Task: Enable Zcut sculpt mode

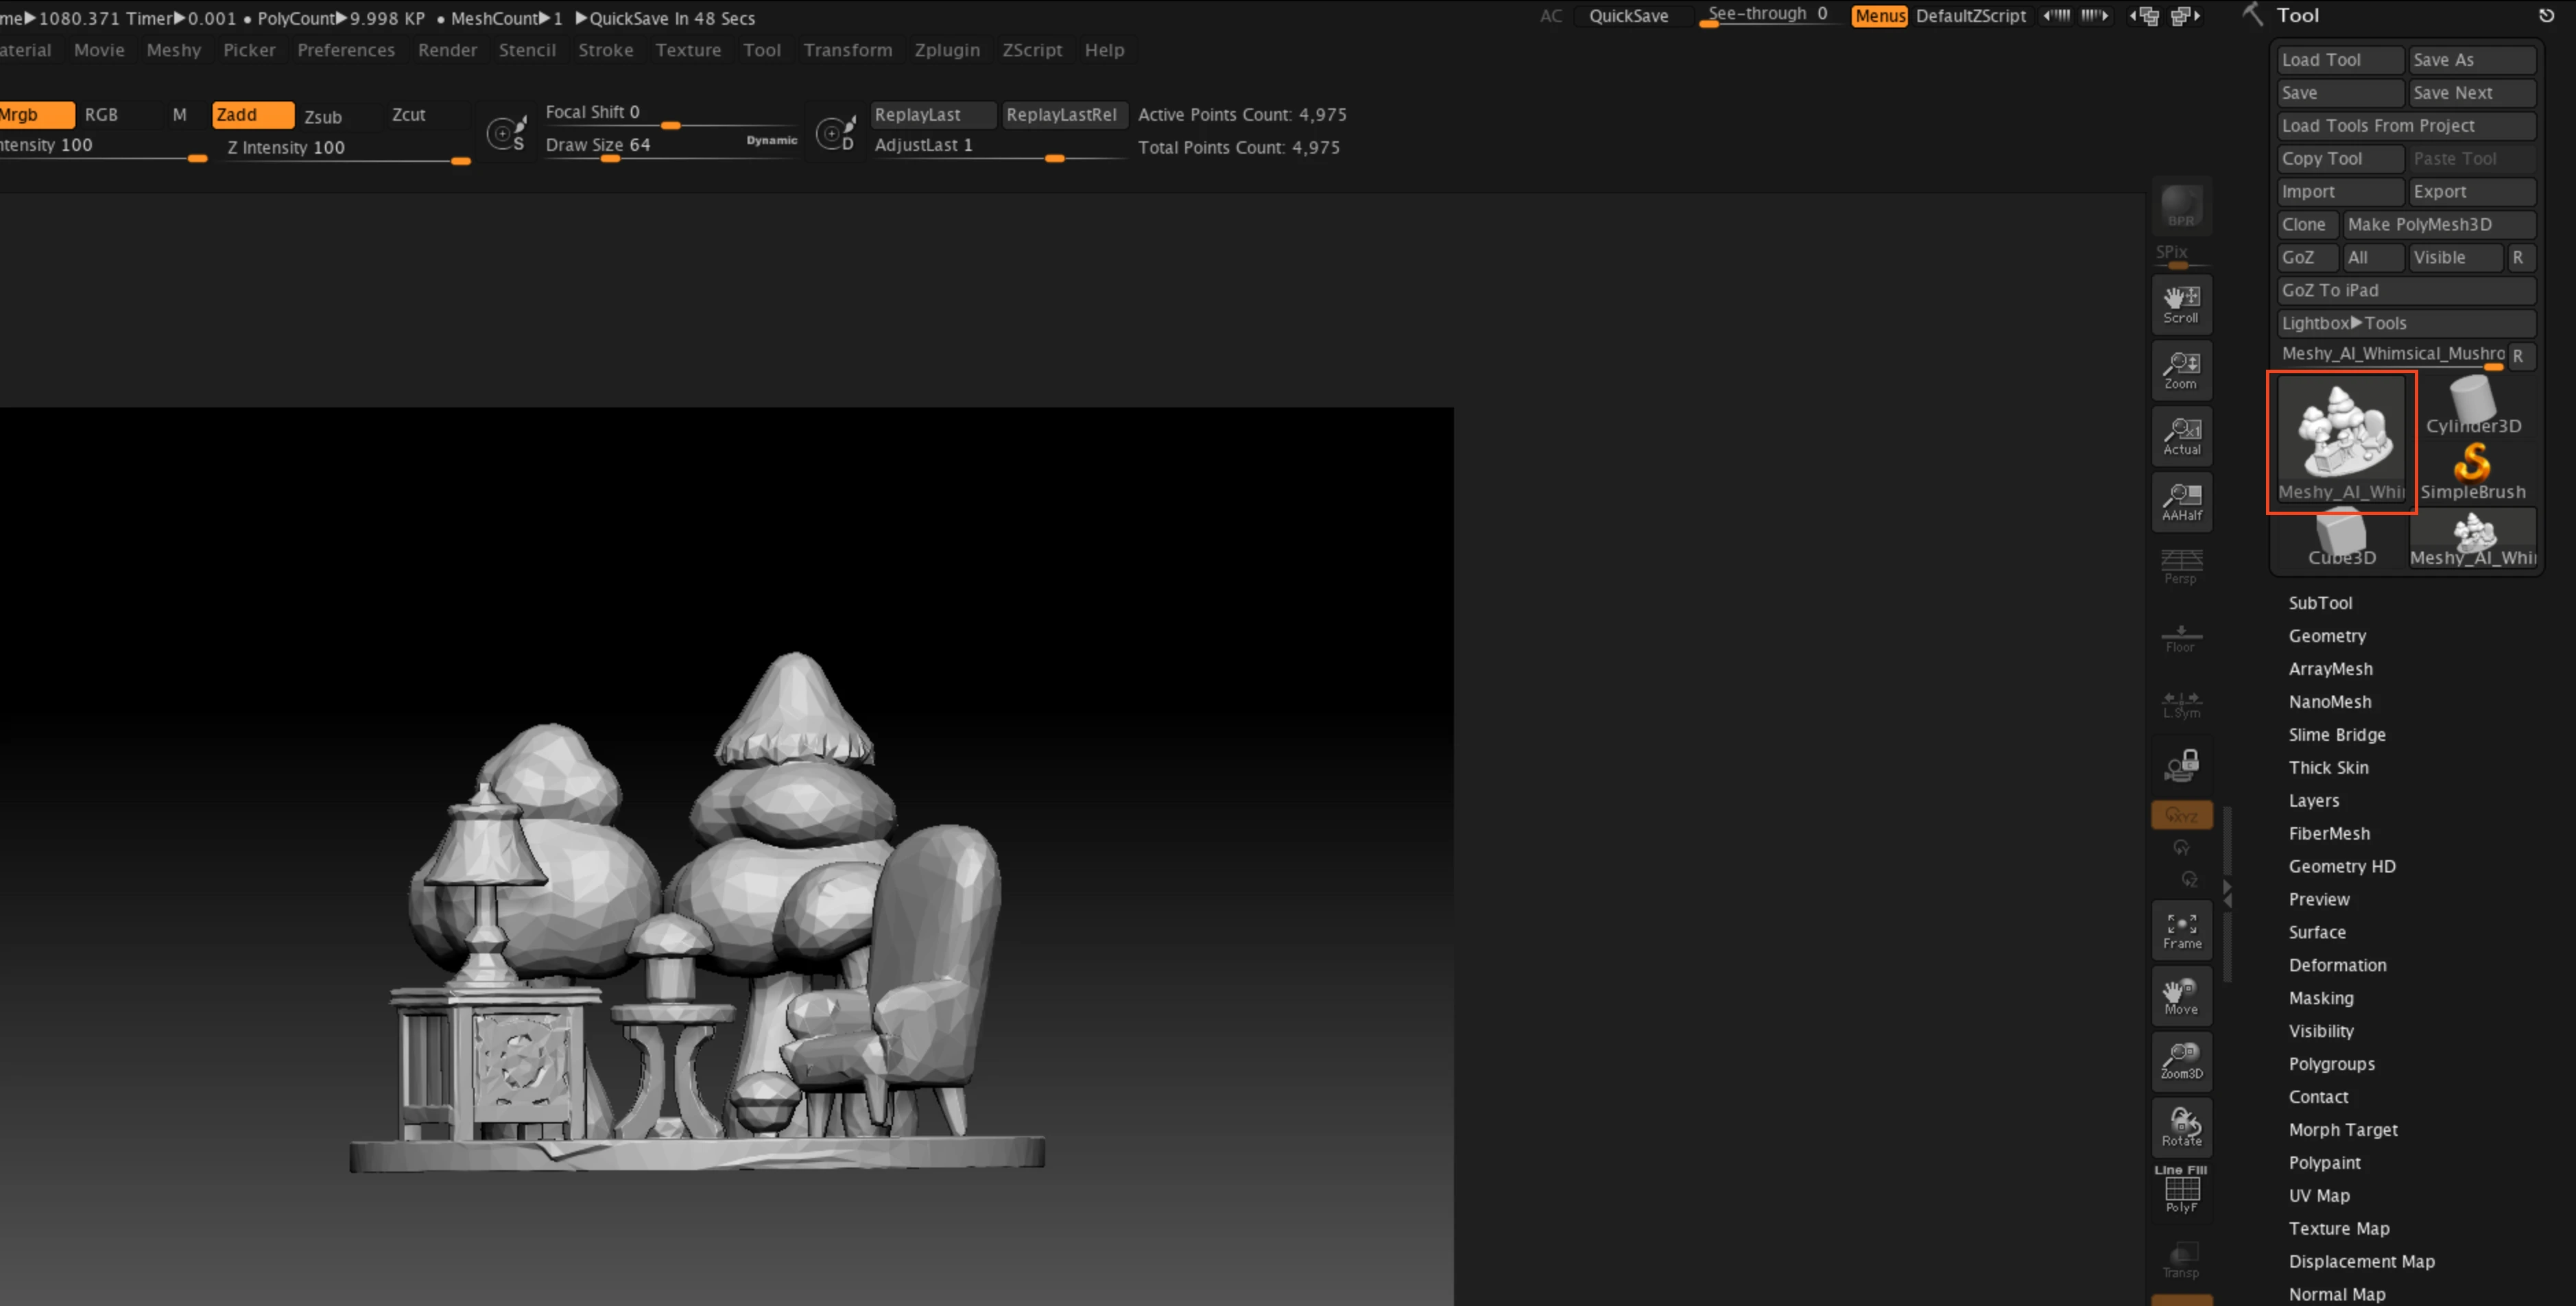Action: pyautogui.click(x=409, y=115)
